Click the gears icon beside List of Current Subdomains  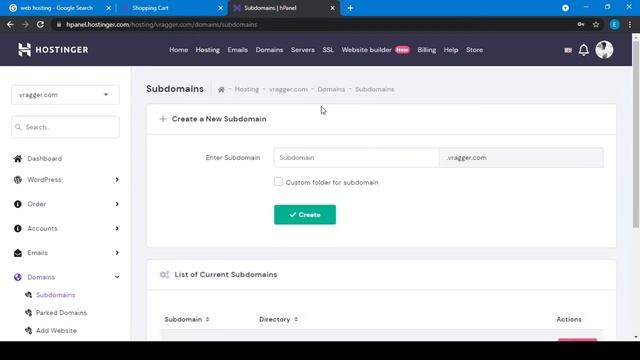pyautogui.click(x=164, y=275)
